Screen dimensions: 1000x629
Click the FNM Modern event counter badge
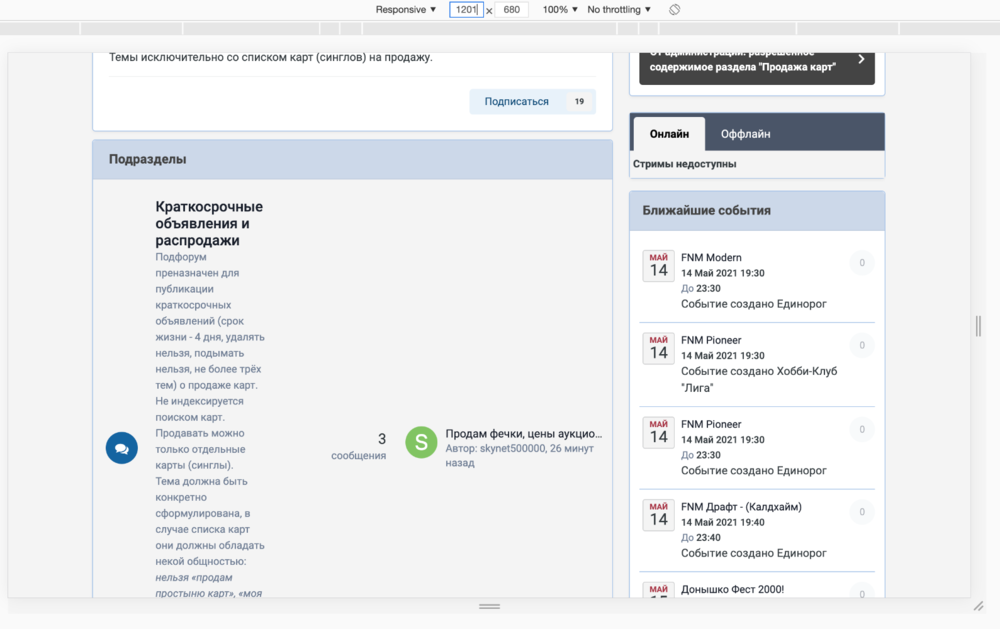click(x=861, y=263)
